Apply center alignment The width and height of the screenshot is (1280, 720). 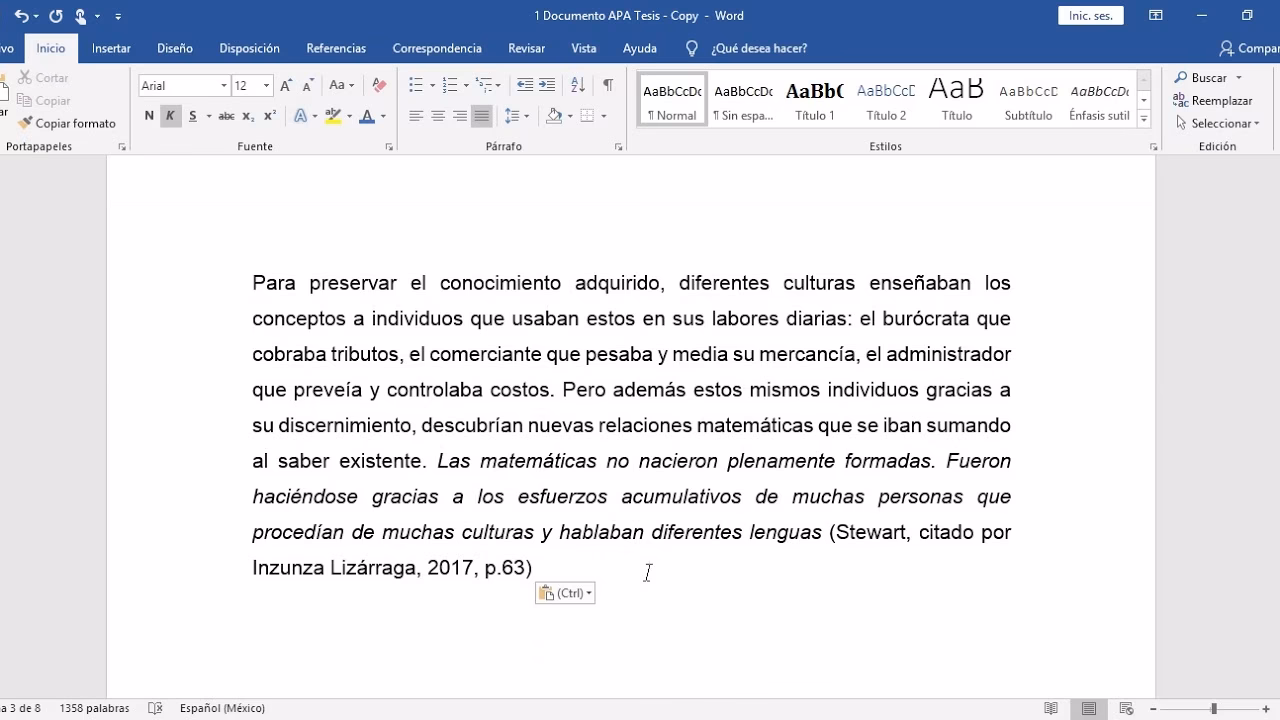click(x=437, y=117)
